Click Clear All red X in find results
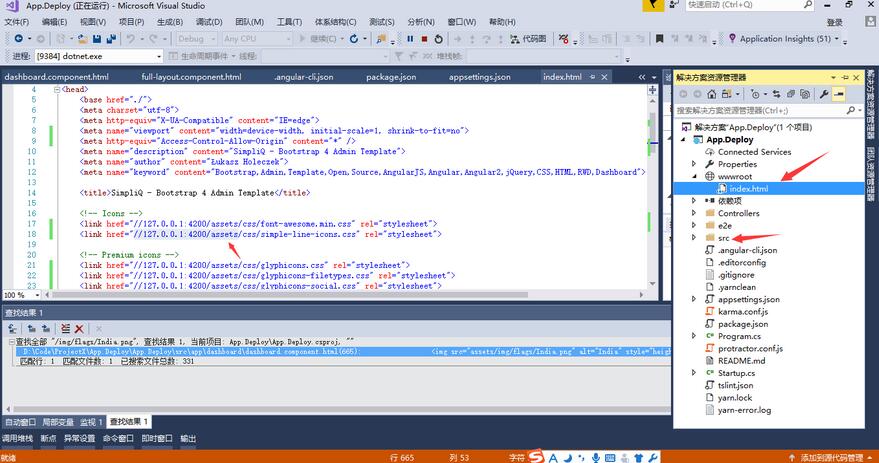879x463 pixels. click(x=79, y=328)
